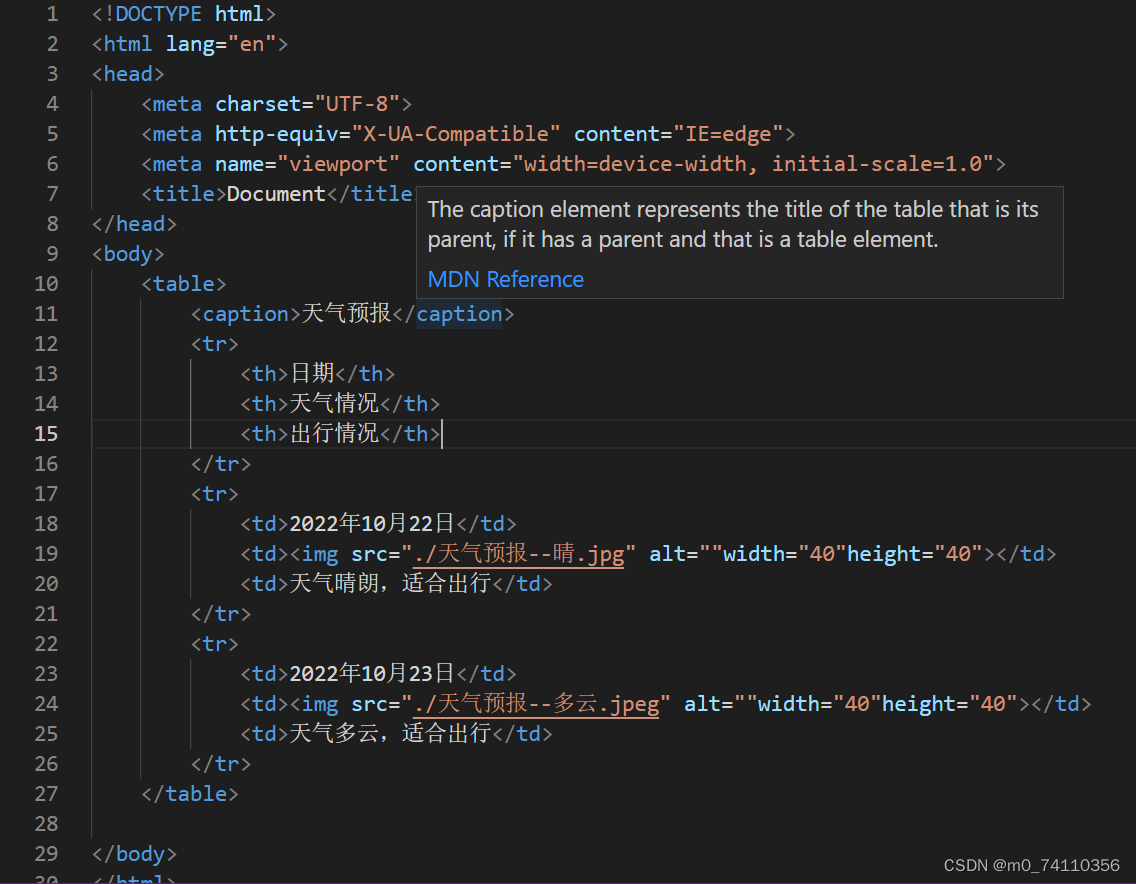Click the 天气多云，适合出行 cell text
Screen dimensions: 1136x884
pos(390,733)
